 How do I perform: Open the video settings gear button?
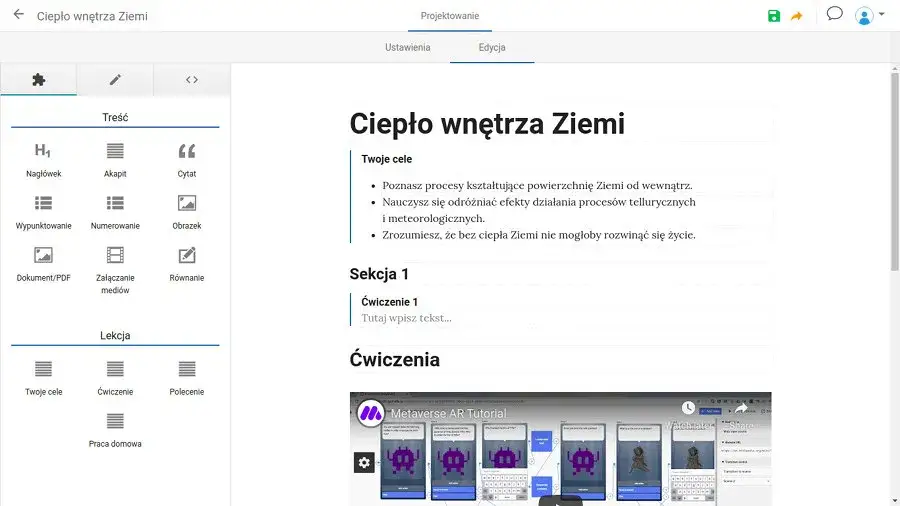tap(364, 462)
